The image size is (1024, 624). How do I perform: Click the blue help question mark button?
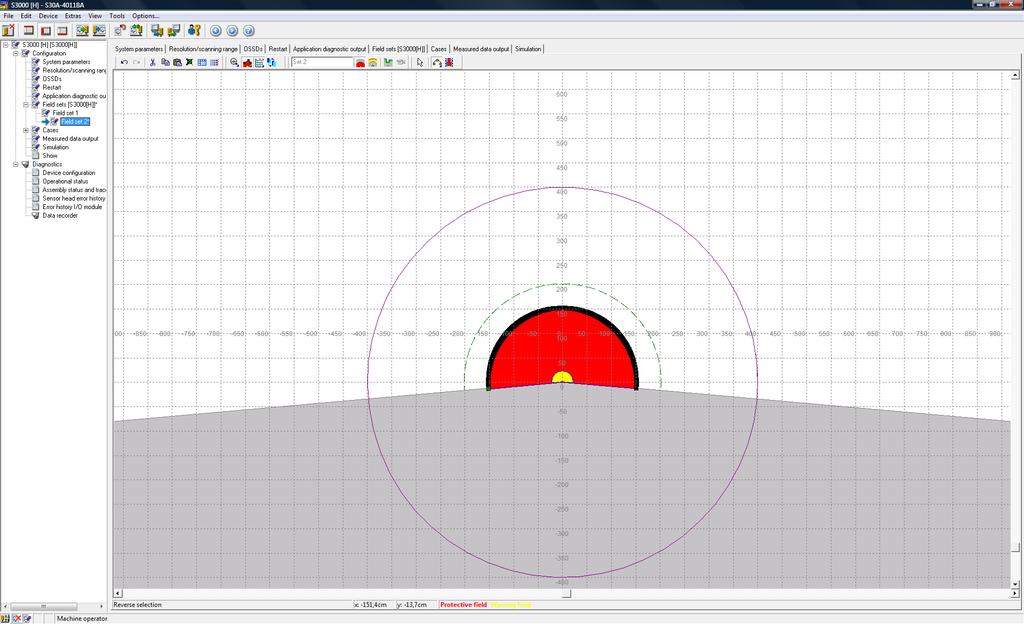click(248, 31)
